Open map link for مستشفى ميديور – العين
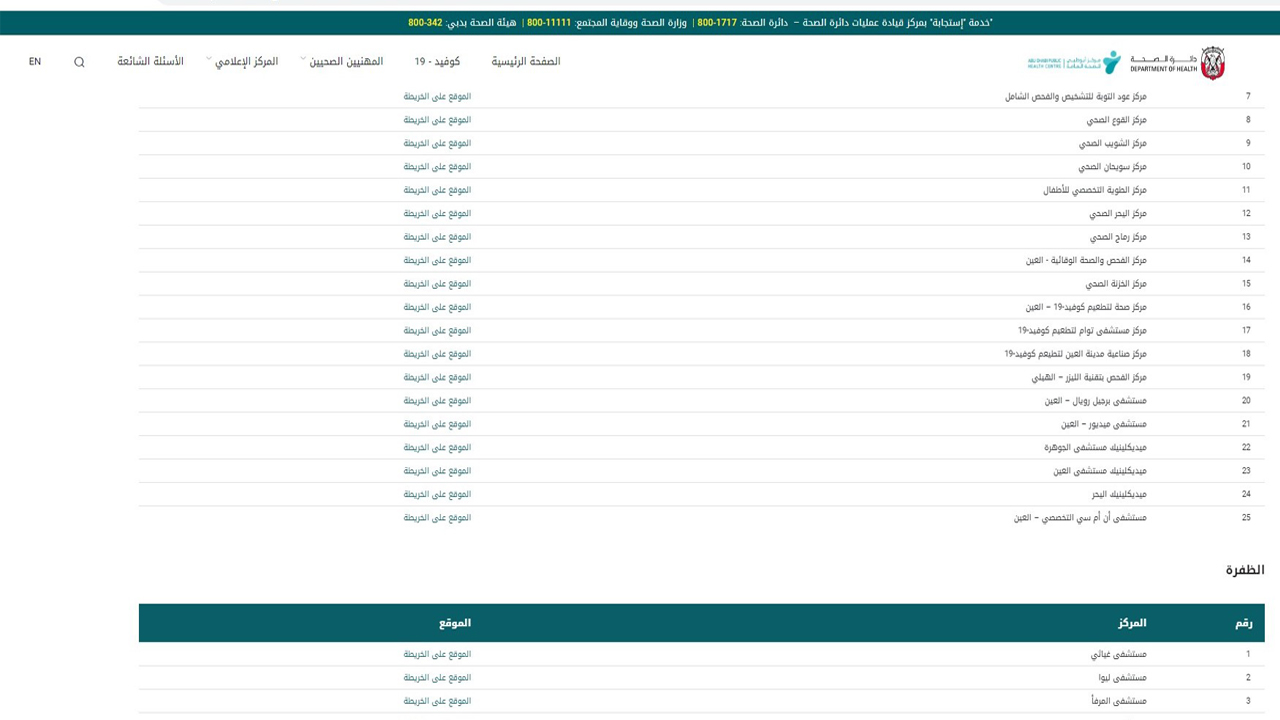The image size is (1280, 720). [x=437, y=424]
